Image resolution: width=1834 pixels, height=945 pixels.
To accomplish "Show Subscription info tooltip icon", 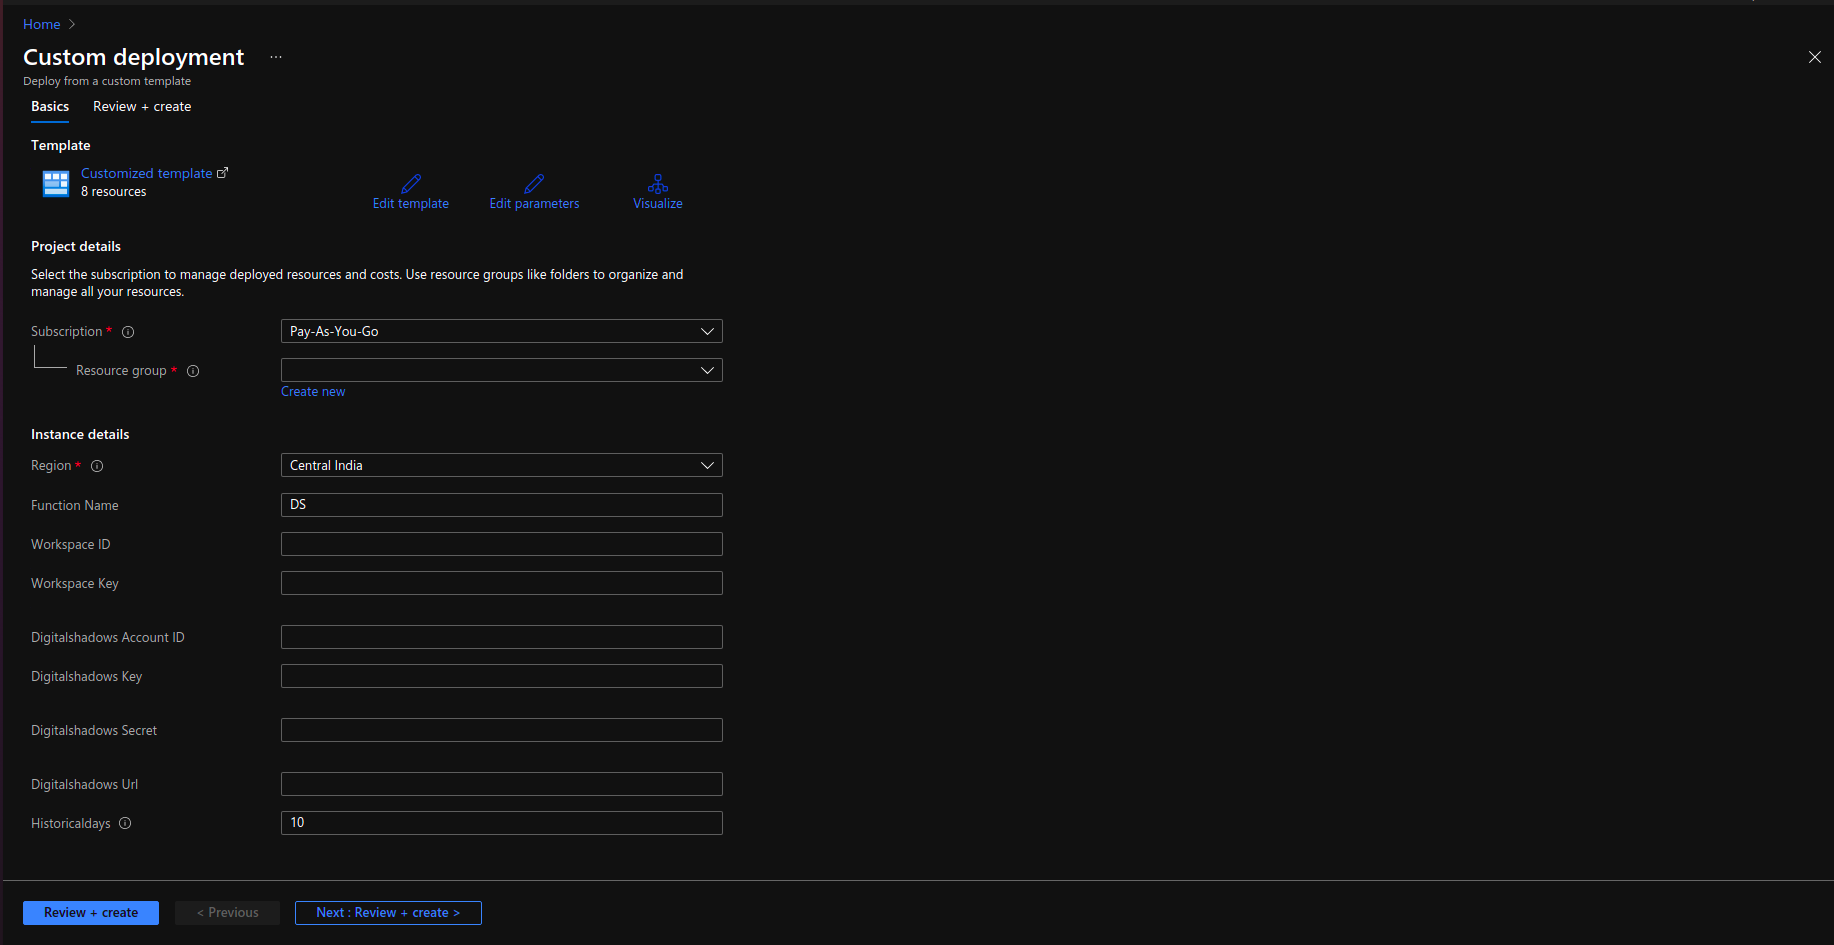I will tap(128, 332).
